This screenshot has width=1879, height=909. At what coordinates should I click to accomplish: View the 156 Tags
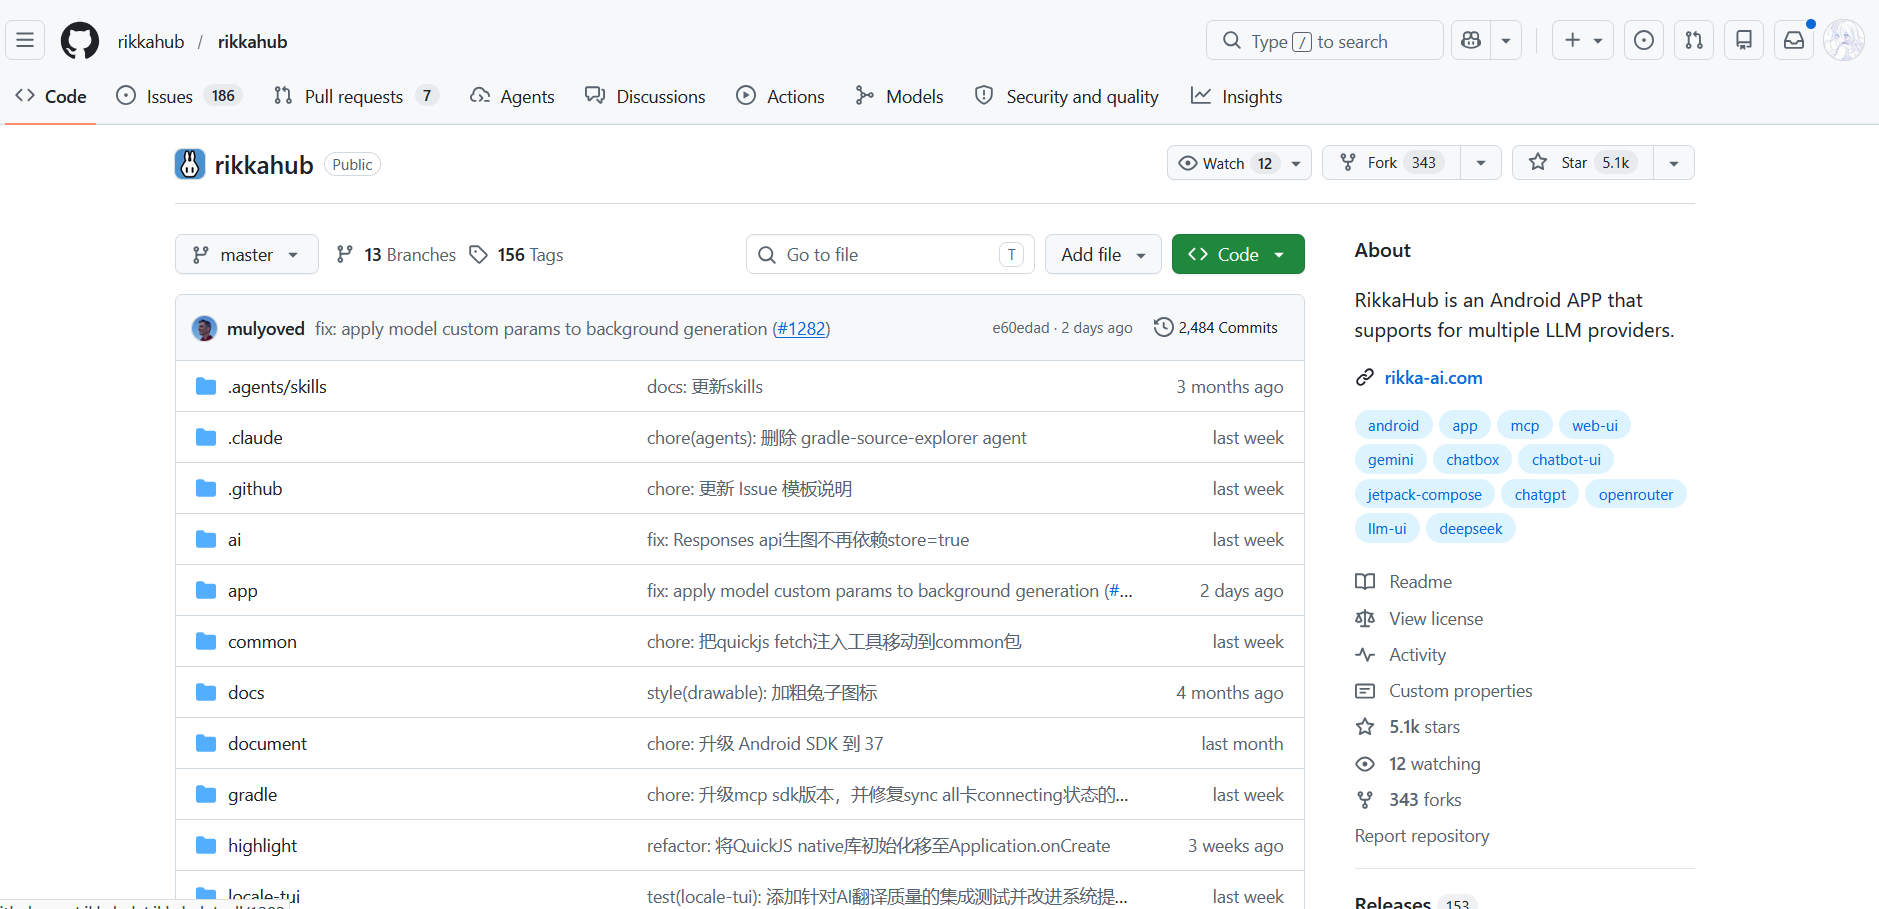click(517, 254)
